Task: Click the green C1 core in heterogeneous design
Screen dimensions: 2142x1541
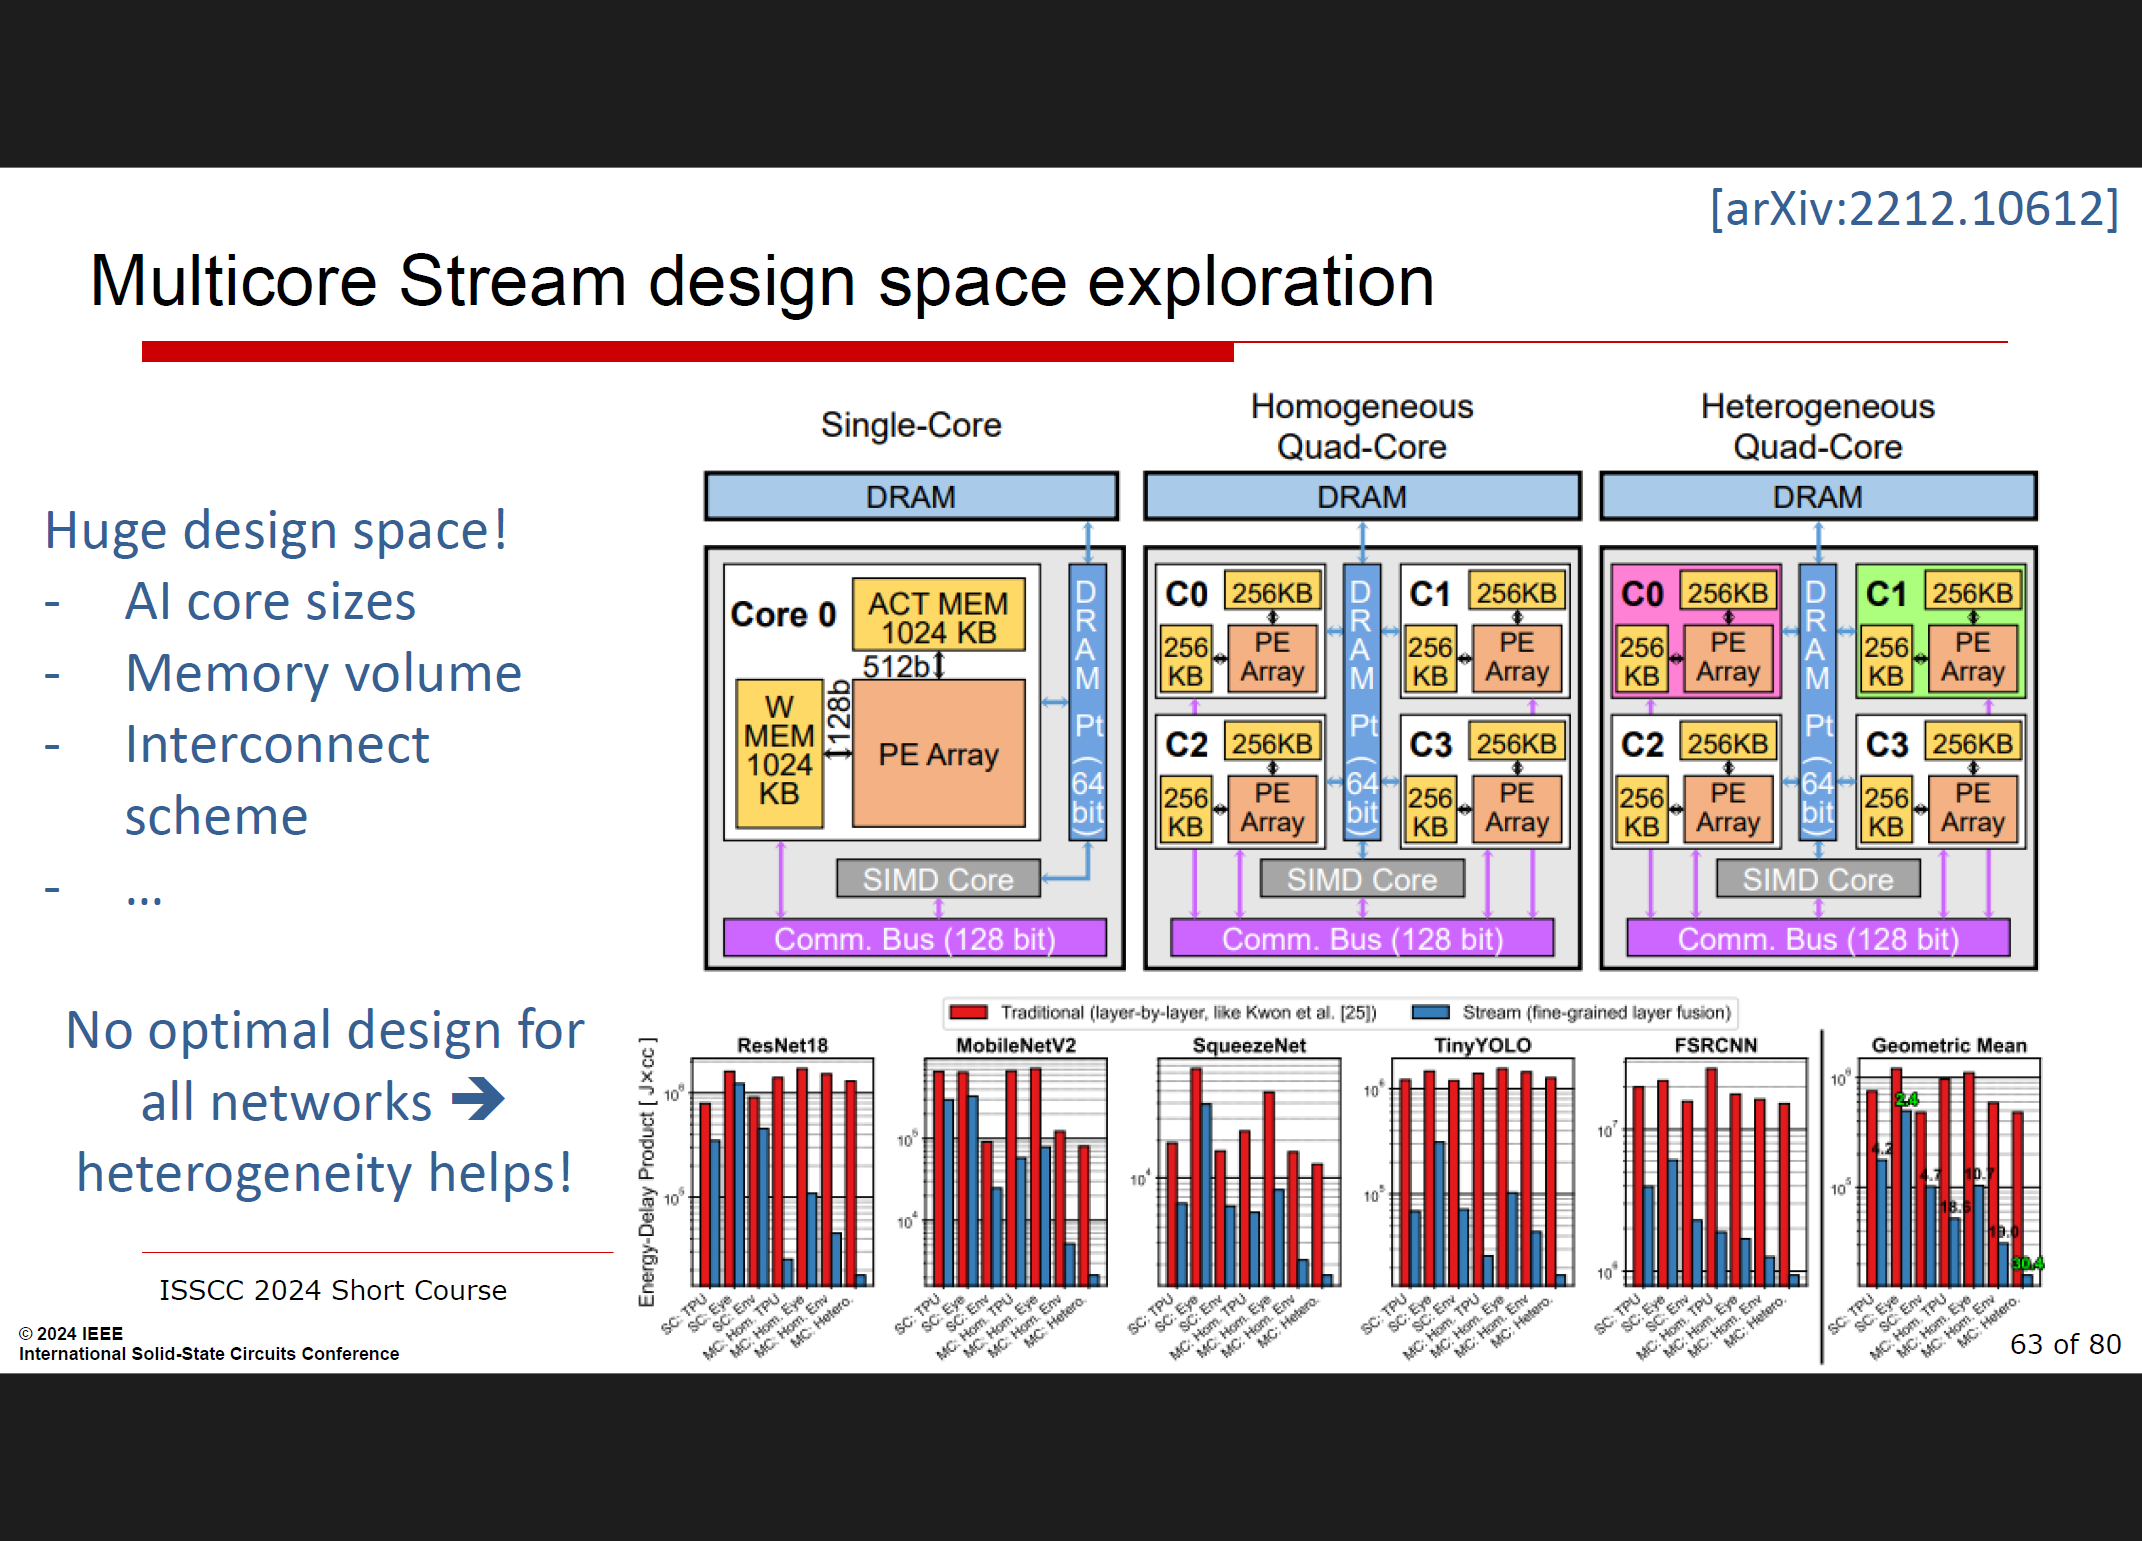Action: [x=1886, y=594]
